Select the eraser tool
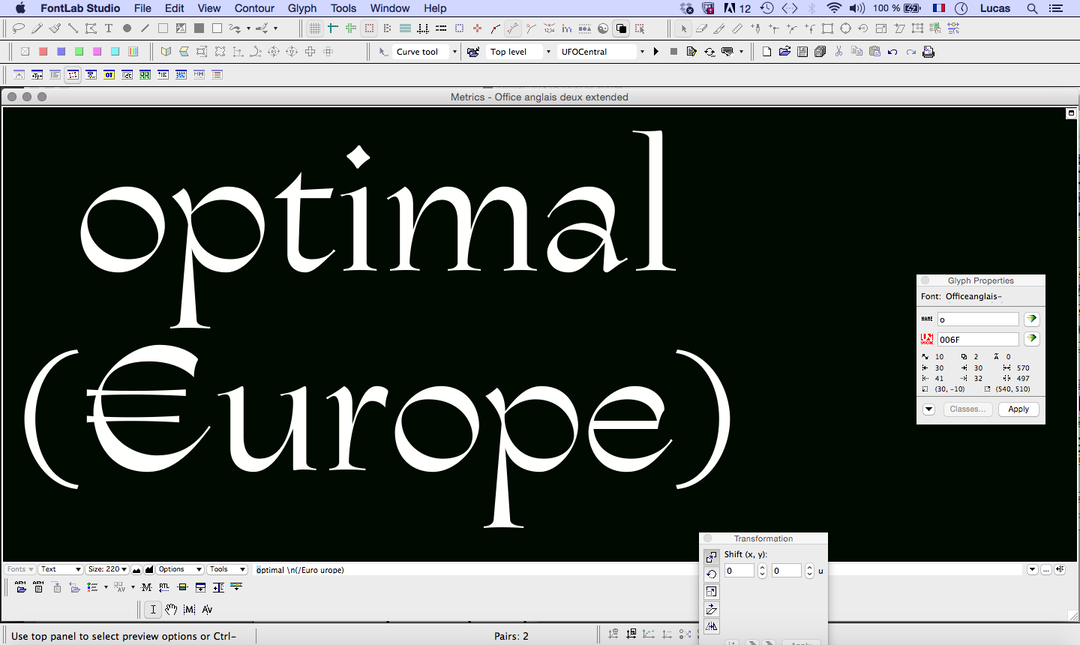 click(x=702, y=28)
